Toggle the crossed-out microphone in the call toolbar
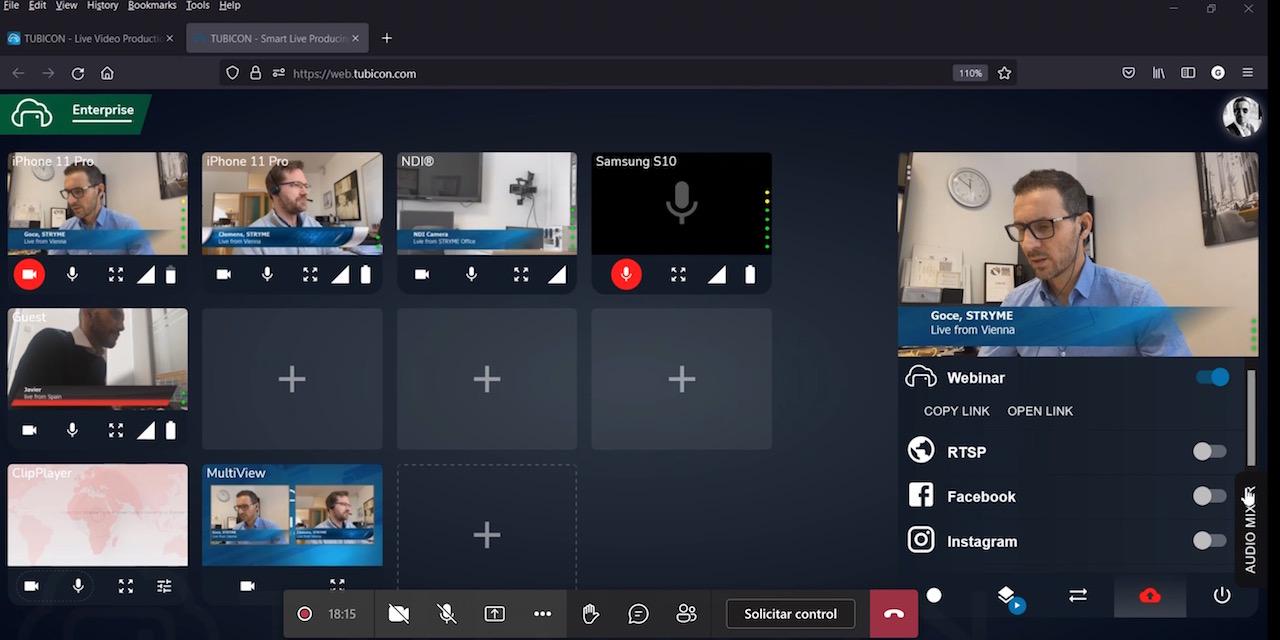The width and height of the screenshot is (1280, 640). click(x=447, y=614)
